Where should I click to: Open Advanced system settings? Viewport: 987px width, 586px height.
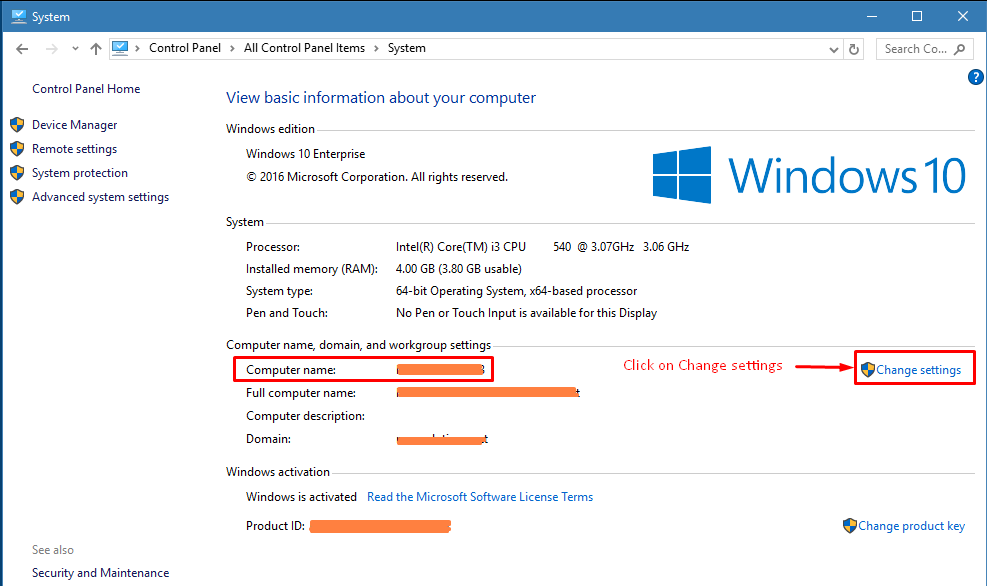point(100,197)
